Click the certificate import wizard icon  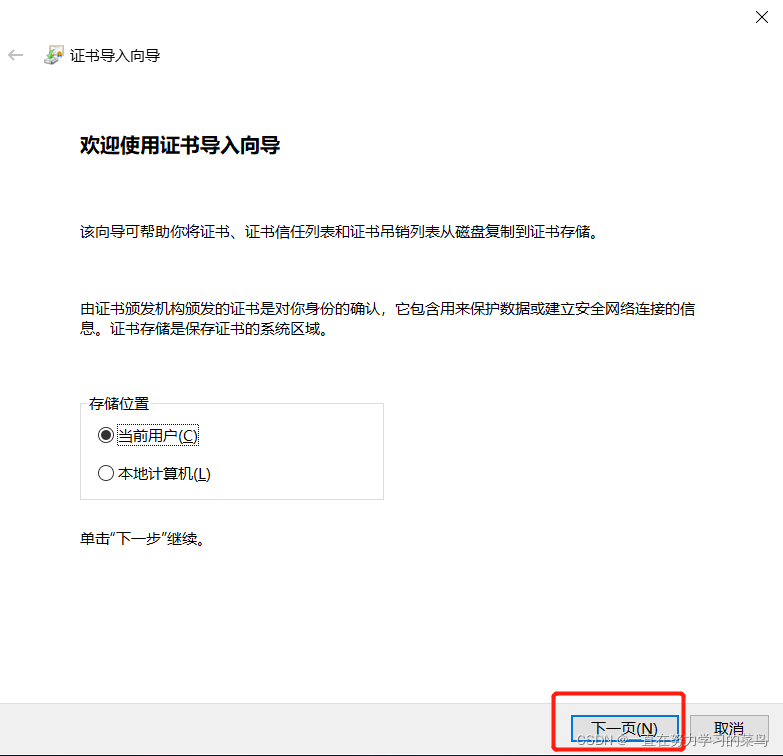(x=53, y=55)
